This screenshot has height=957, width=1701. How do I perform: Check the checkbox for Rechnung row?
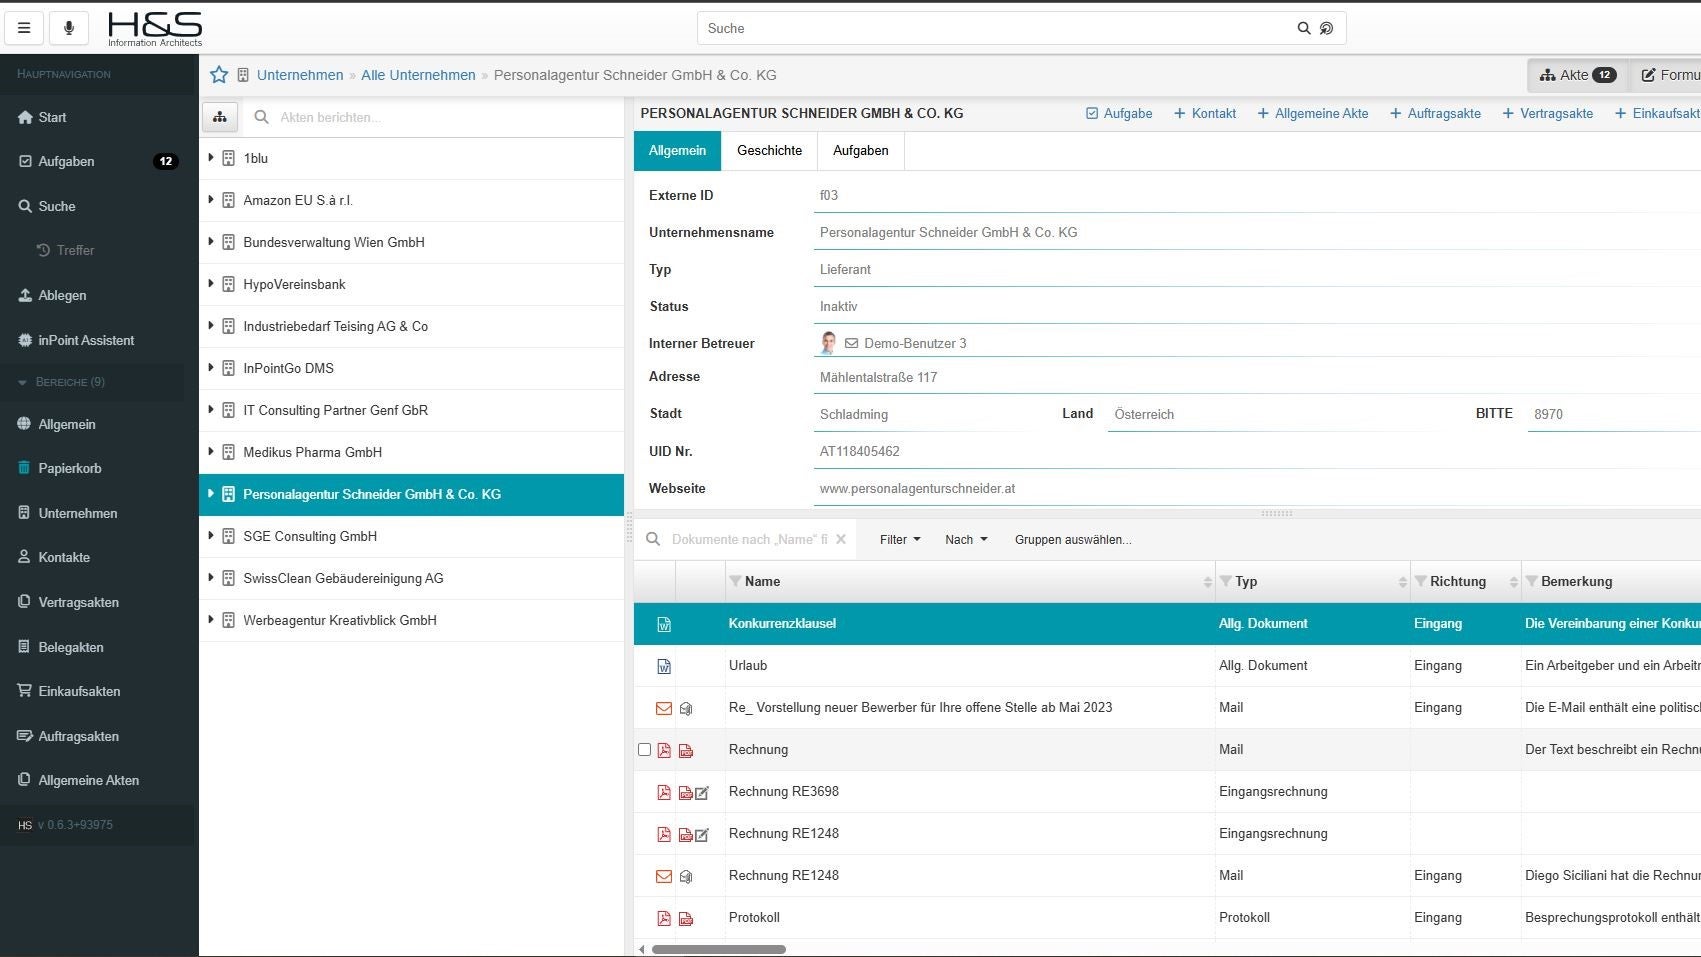tap(644, 749)
